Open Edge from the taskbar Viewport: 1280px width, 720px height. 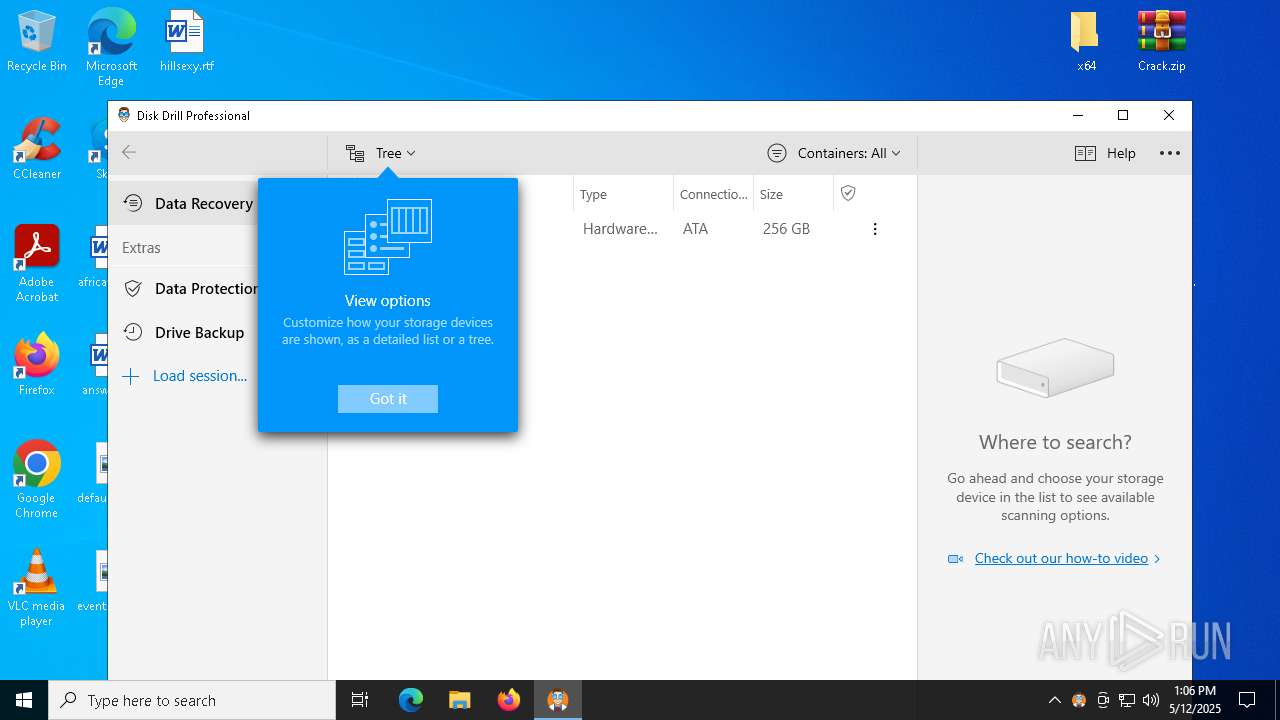coord(411,700)
